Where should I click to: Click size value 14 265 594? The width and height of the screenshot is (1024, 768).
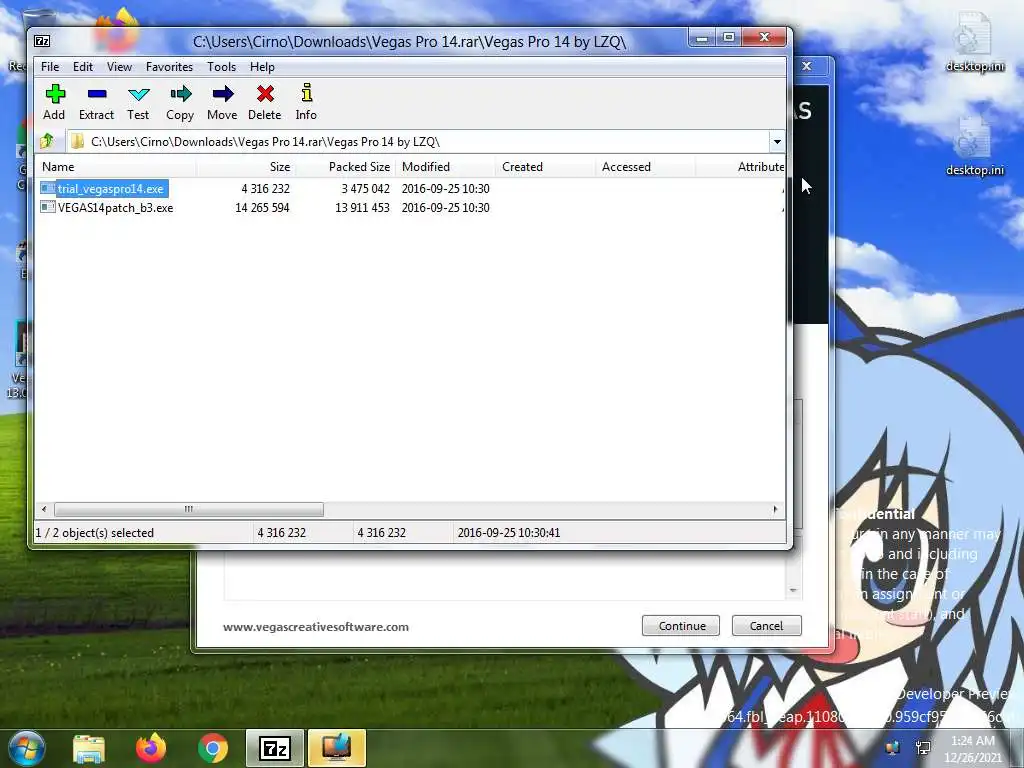tap(262, 208)
